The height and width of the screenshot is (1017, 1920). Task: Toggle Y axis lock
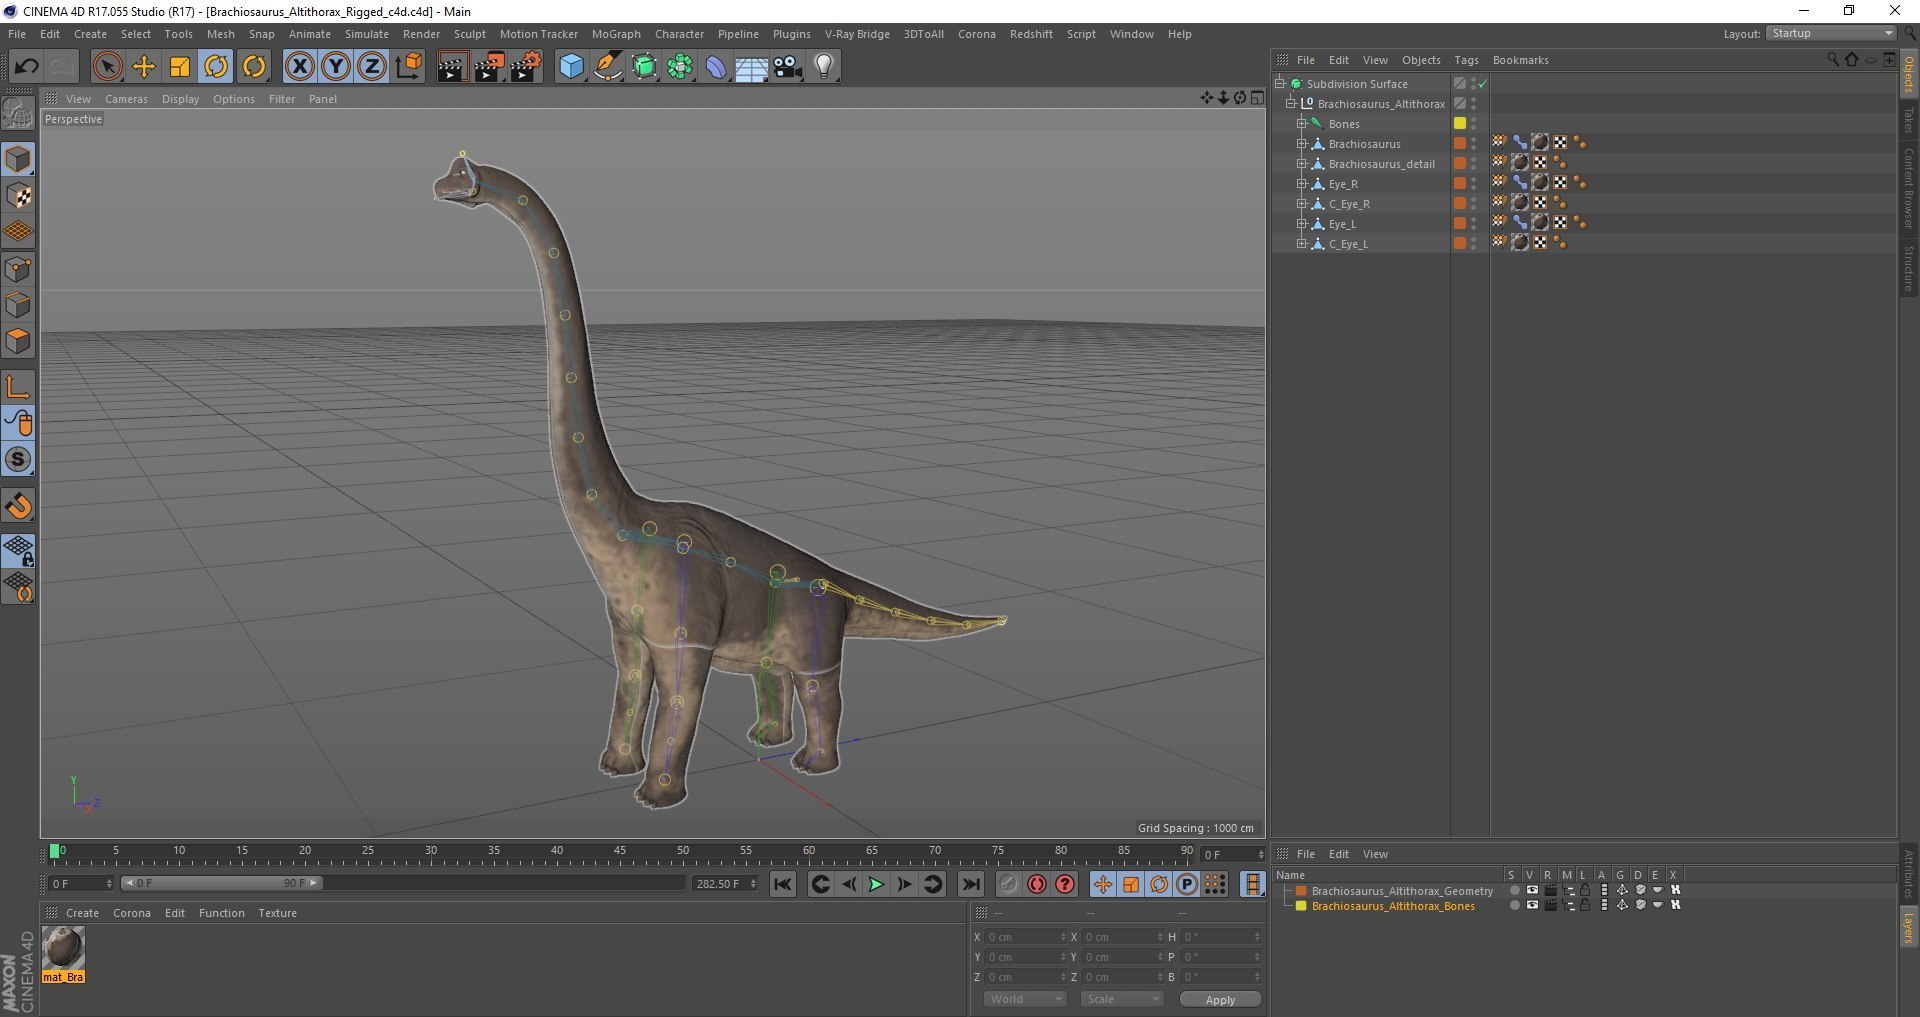click(x=336, y=67)
